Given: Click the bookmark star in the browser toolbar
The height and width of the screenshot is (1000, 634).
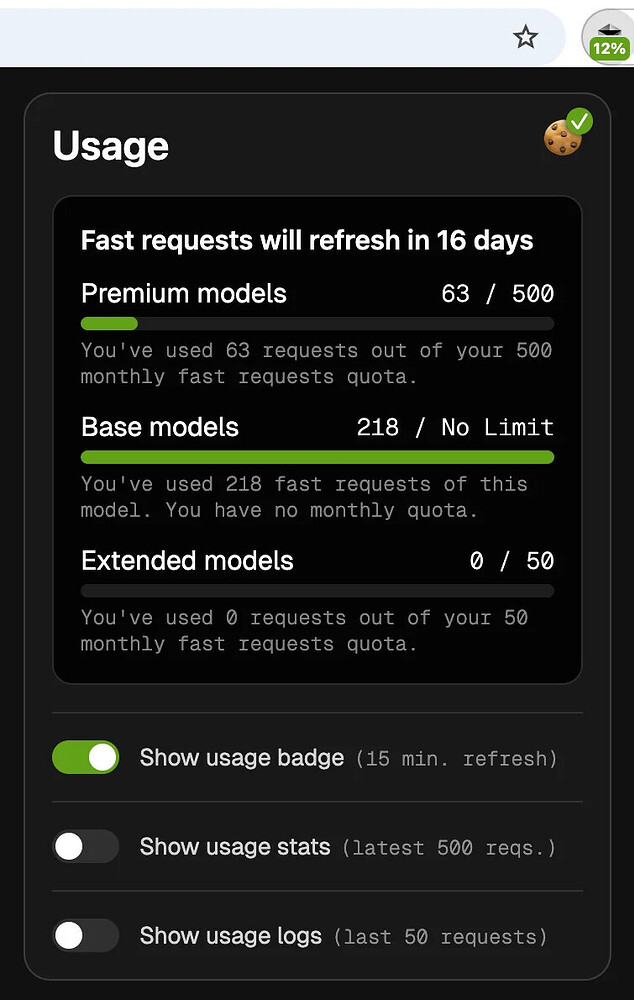Looking at the screenshot, I should click(525, 37).
